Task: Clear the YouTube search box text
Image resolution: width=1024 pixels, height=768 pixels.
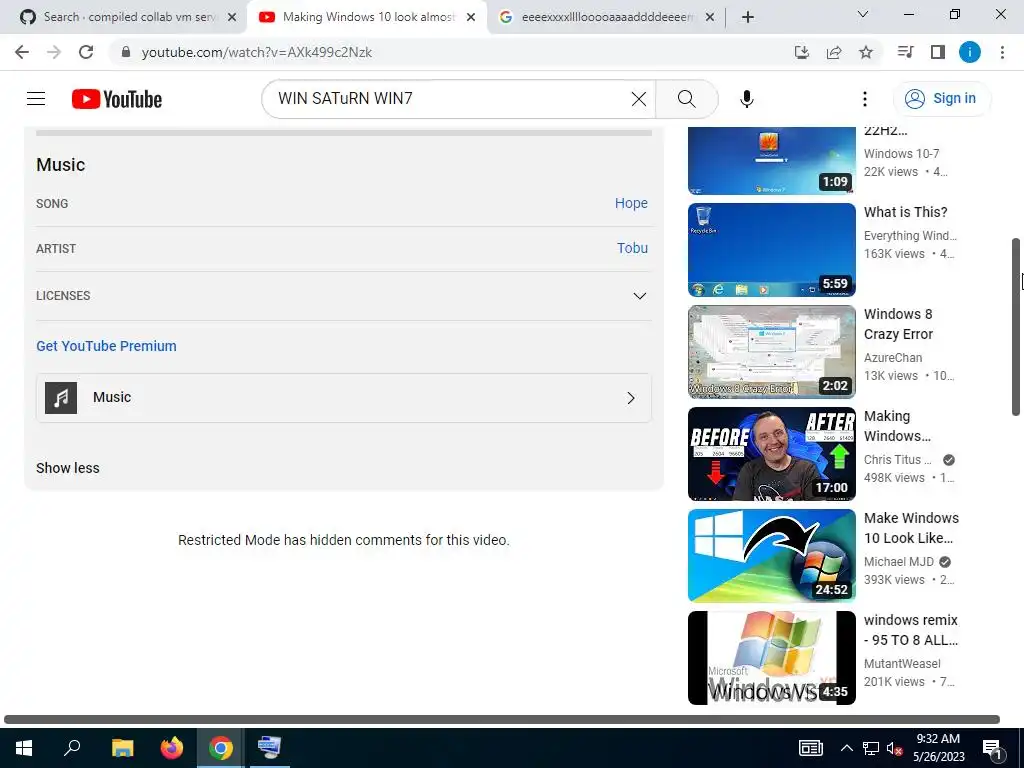Action: coord(639,99)
